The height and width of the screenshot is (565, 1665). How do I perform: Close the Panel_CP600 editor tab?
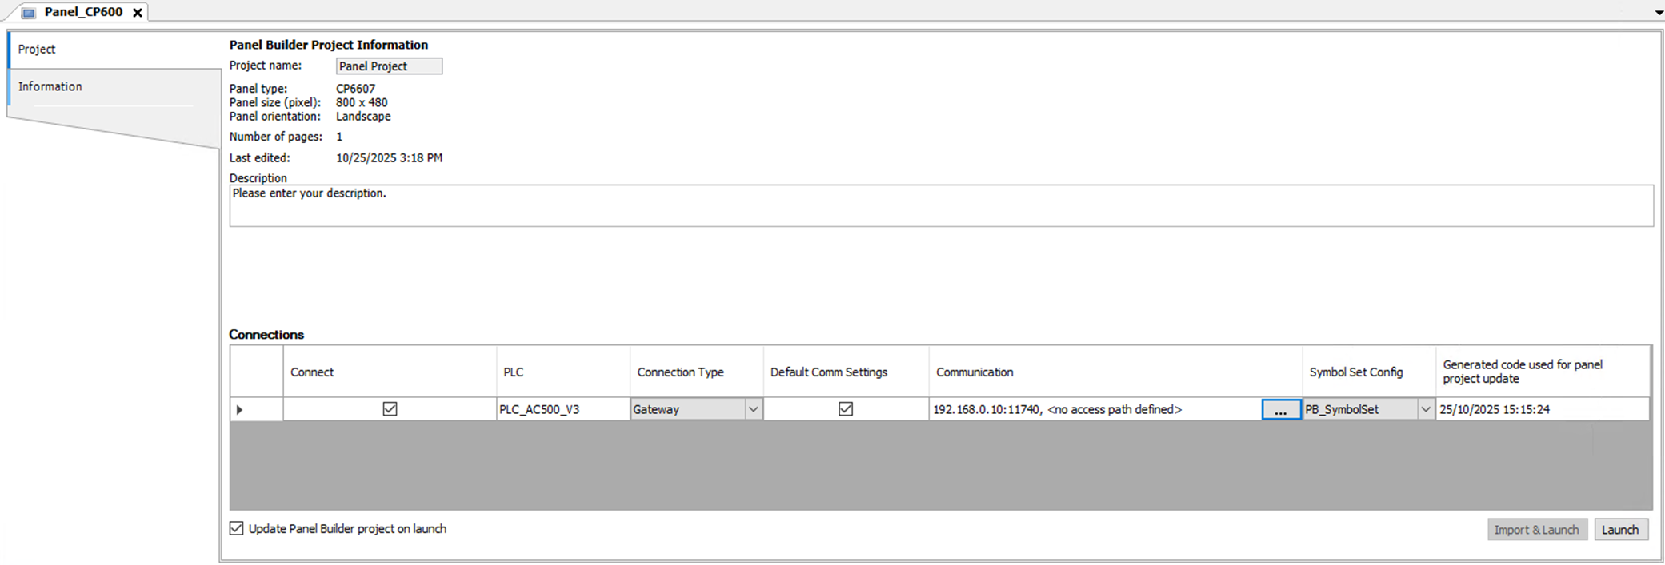coord(138,13)
